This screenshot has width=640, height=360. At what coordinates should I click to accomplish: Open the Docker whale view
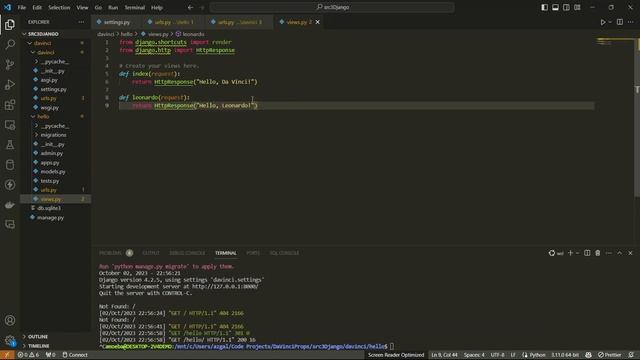tap(10, 205)
